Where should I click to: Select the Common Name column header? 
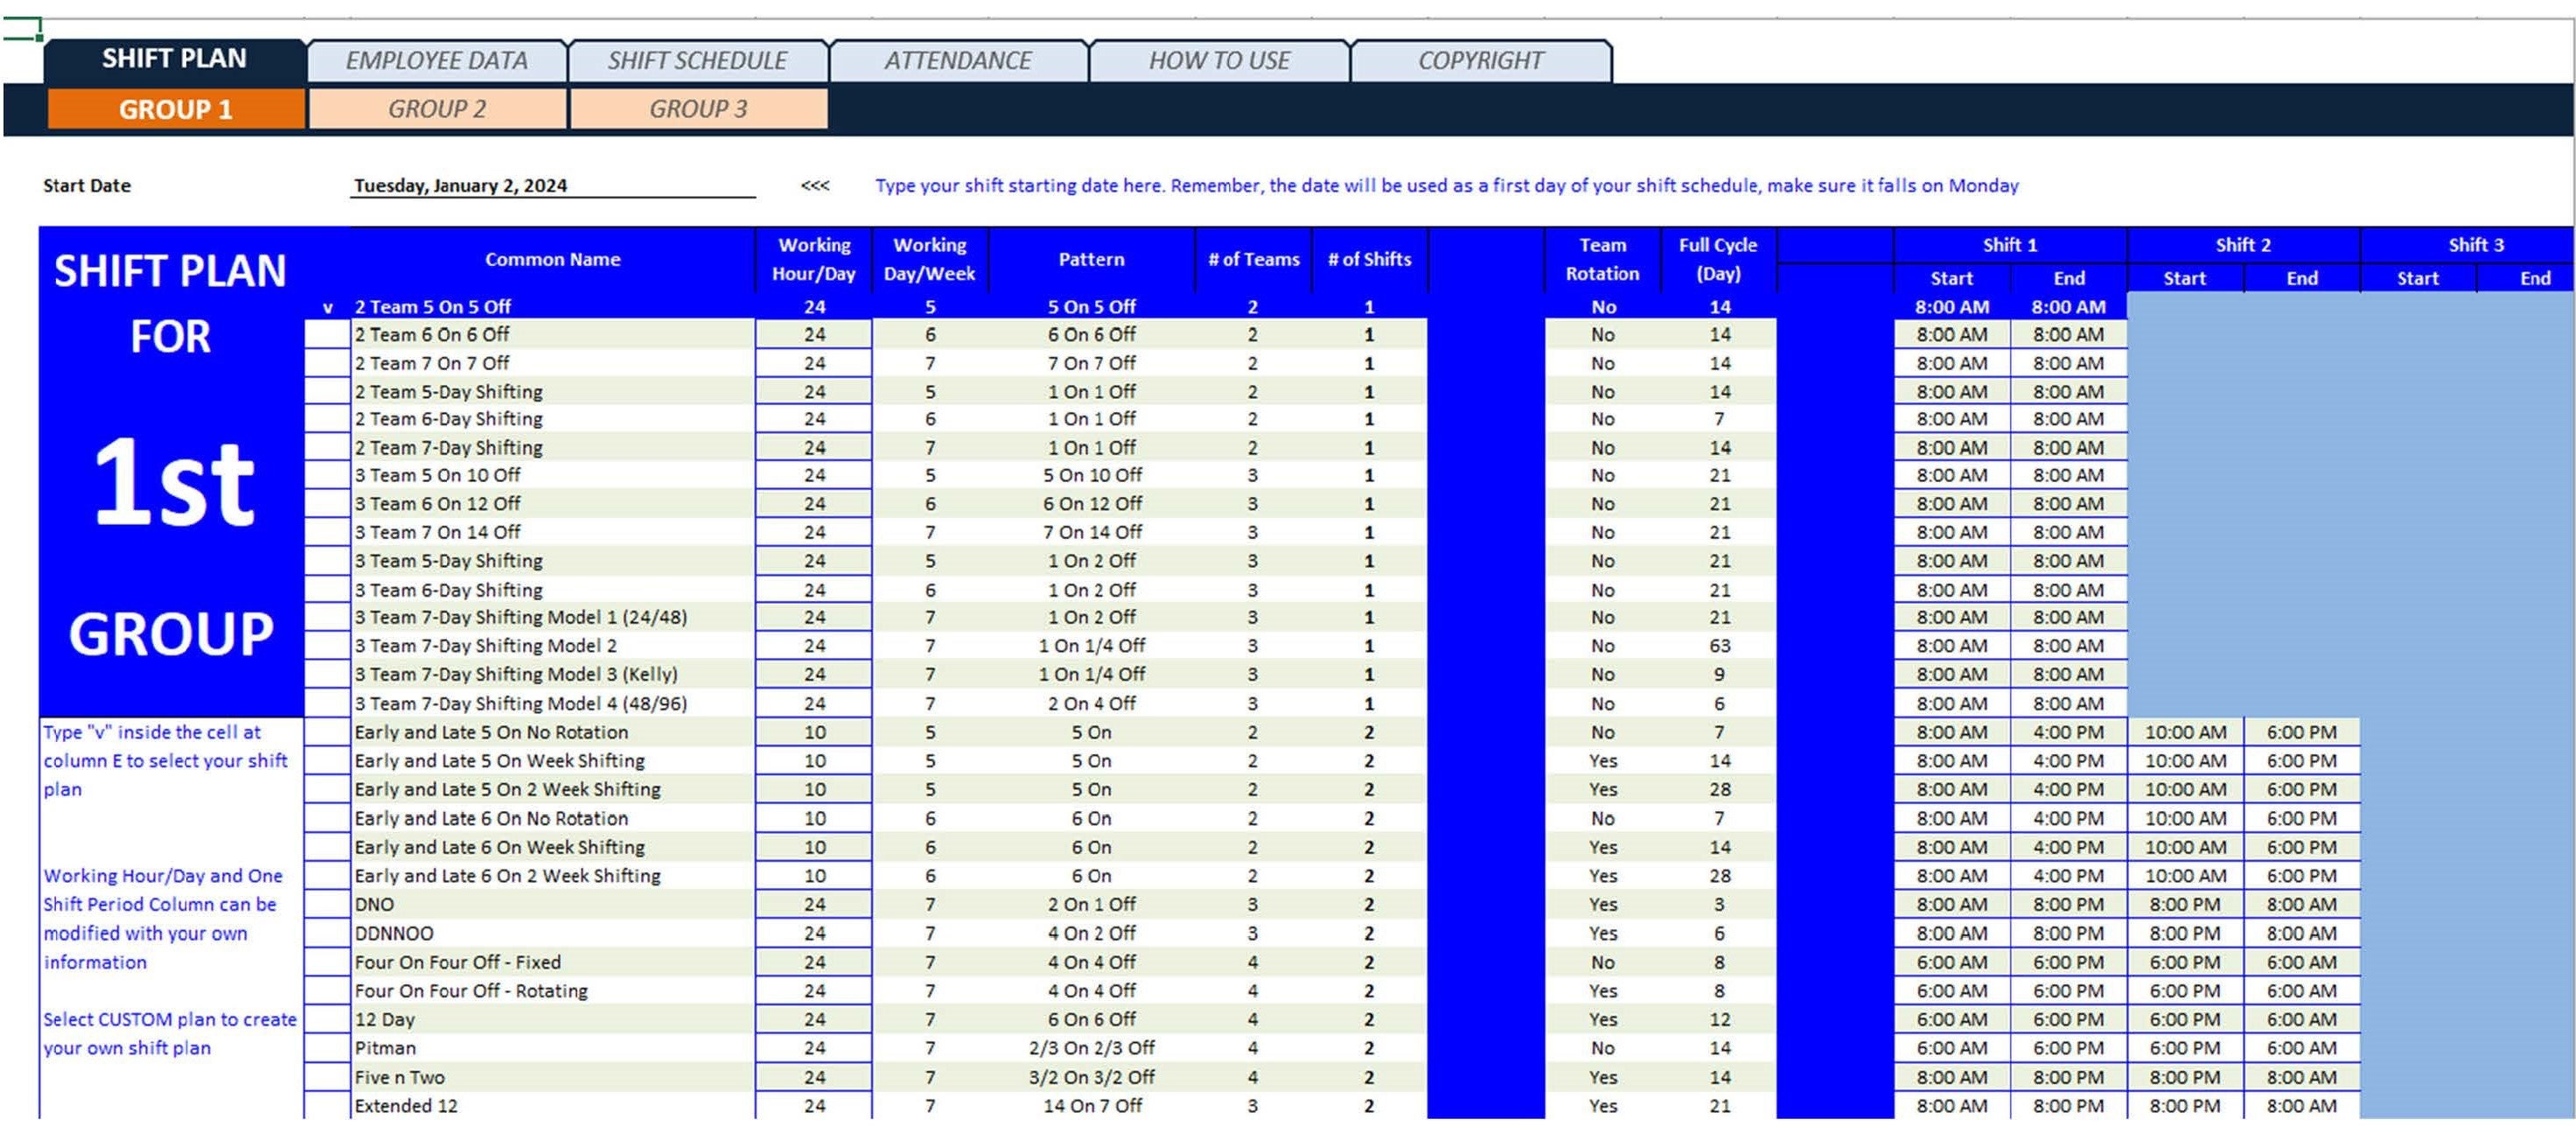(x=552, y=259)
